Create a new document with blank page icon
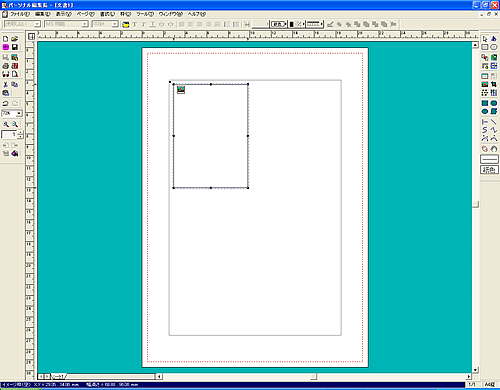Viewport: 500px width, 390px height. [6, 39]
